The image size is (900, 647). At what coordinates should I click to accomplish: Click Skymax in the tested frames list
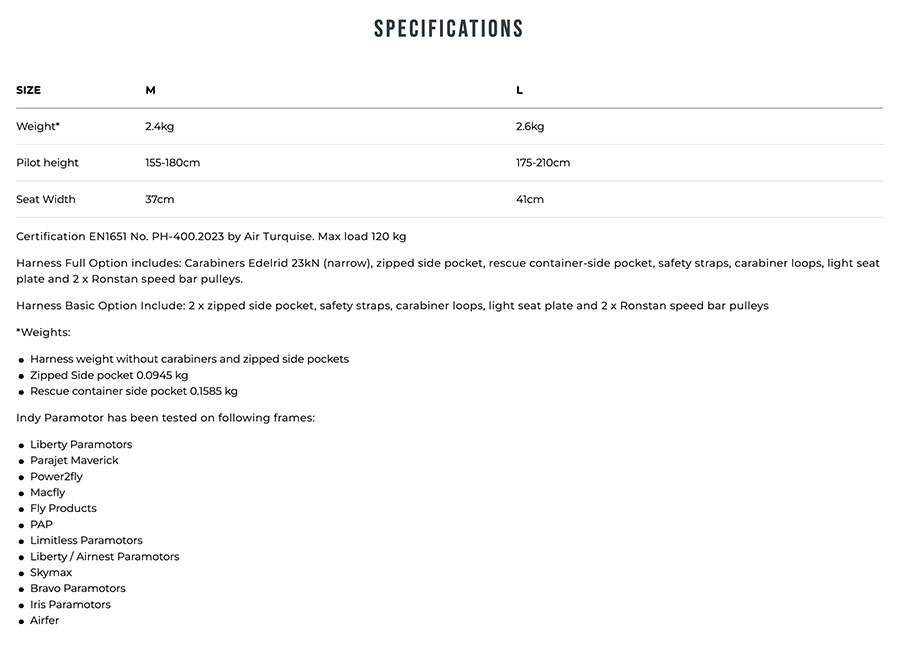(51, 572)
